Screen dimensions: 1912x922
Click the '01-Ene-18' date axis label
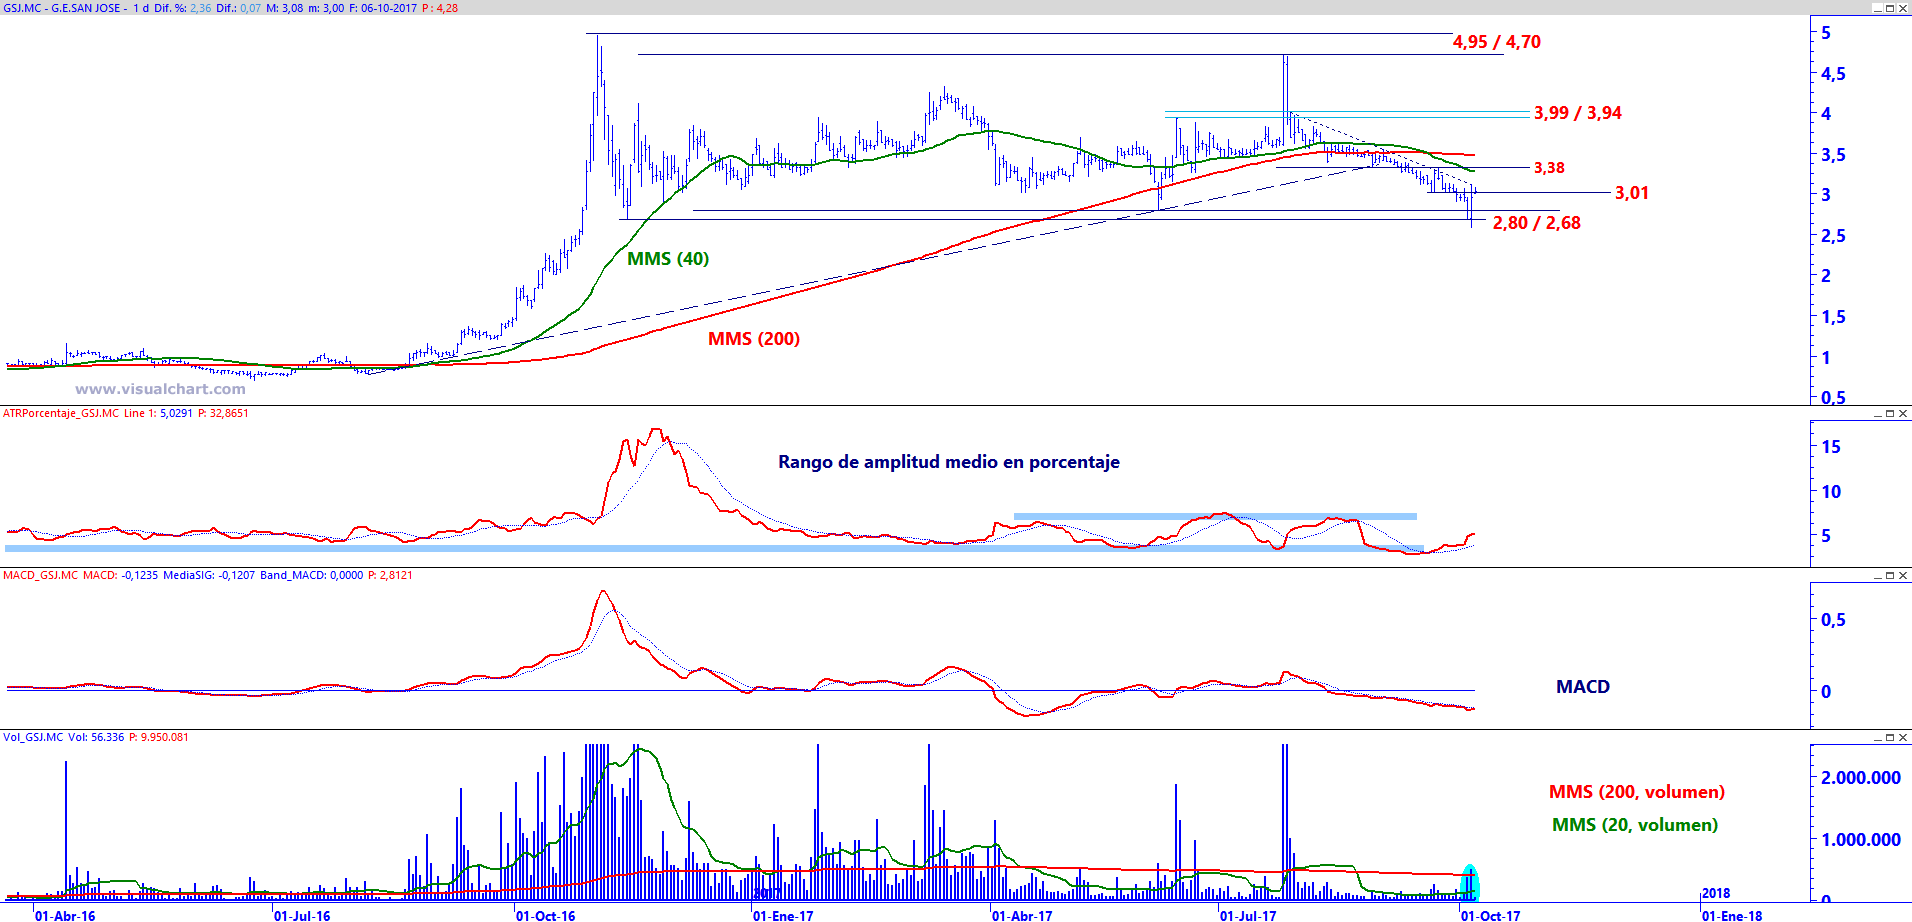[1733, 915]
